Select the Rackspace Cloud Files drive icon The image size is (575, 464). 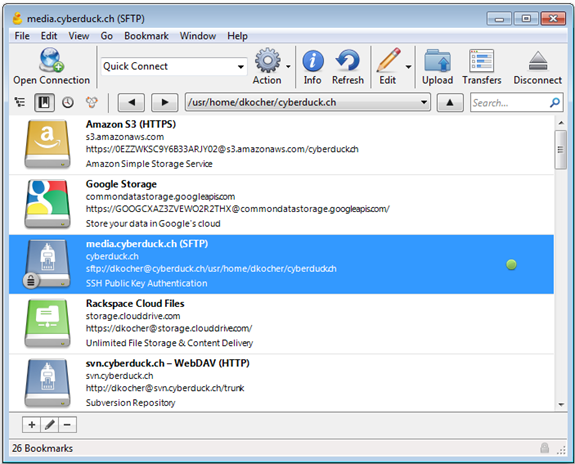pyautogui.click(x=47, y=324)
